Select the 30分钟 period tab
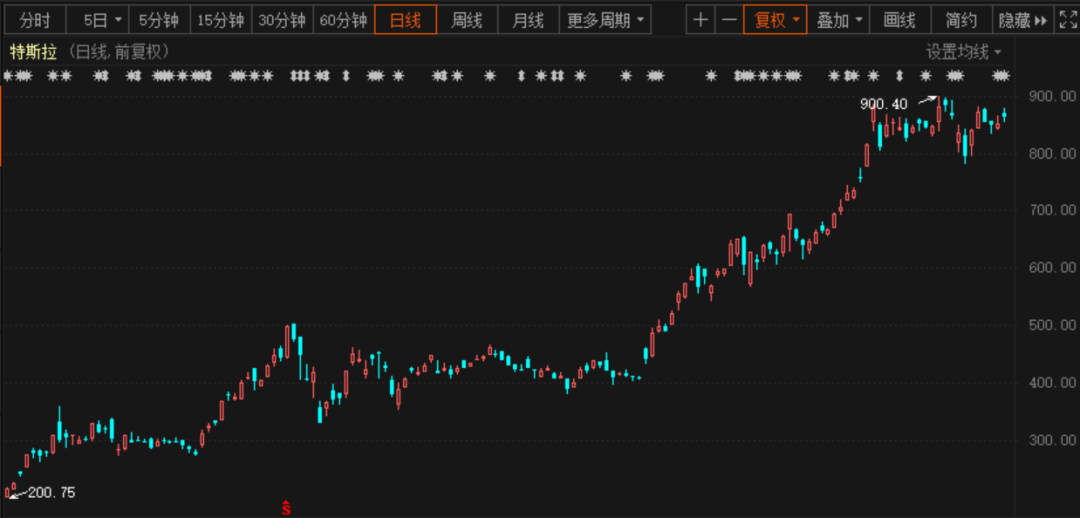1080x518 pixels. click(282, 20)
